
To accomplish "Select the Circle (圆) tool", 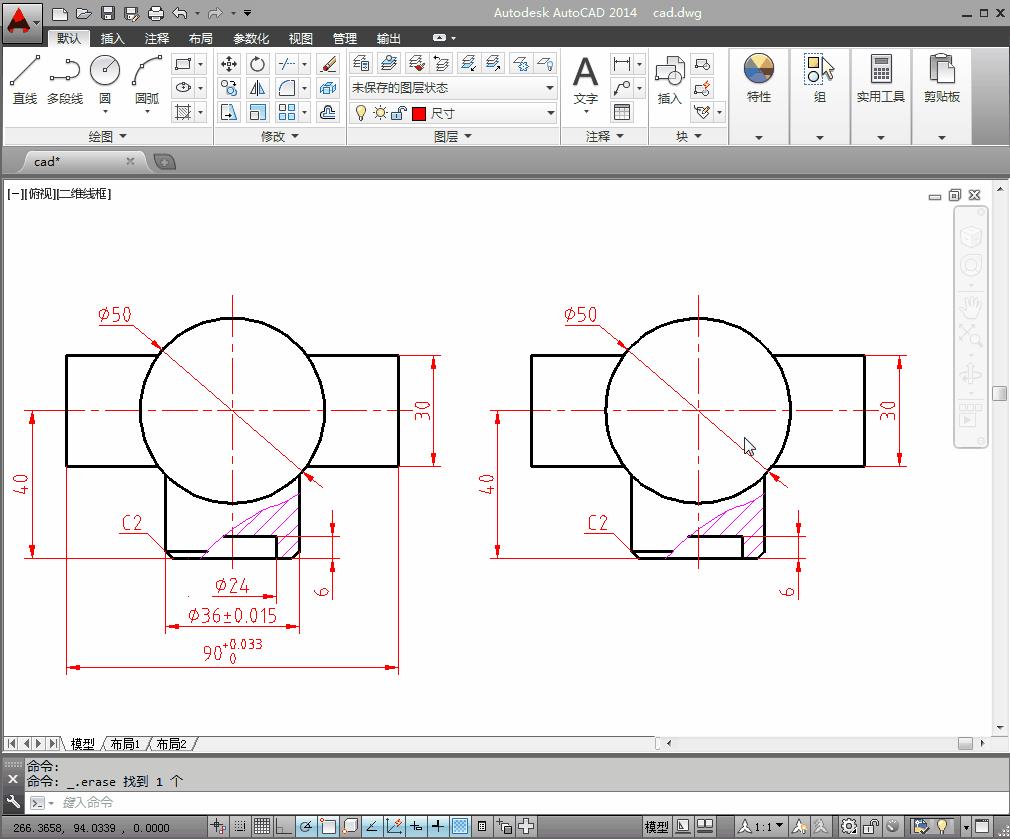I will (104, 68).
